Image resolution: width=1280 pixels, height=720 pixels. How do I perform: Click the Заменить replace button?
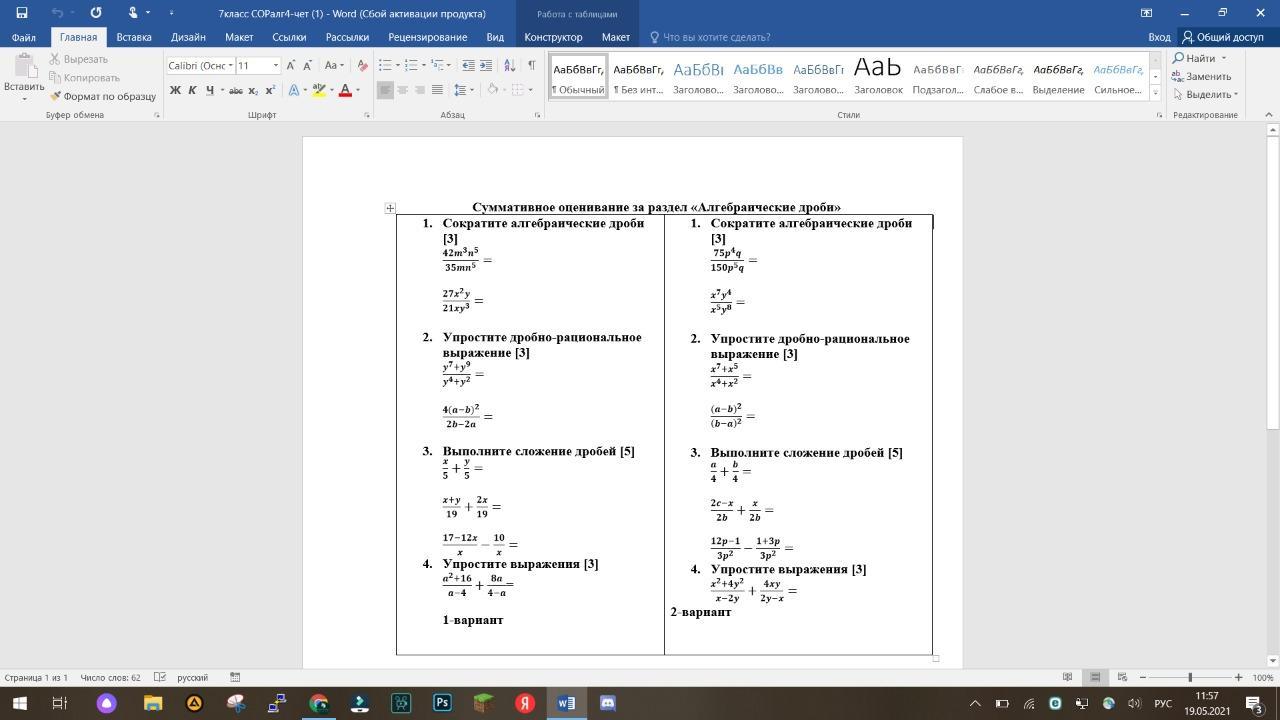coord(1202,76)
